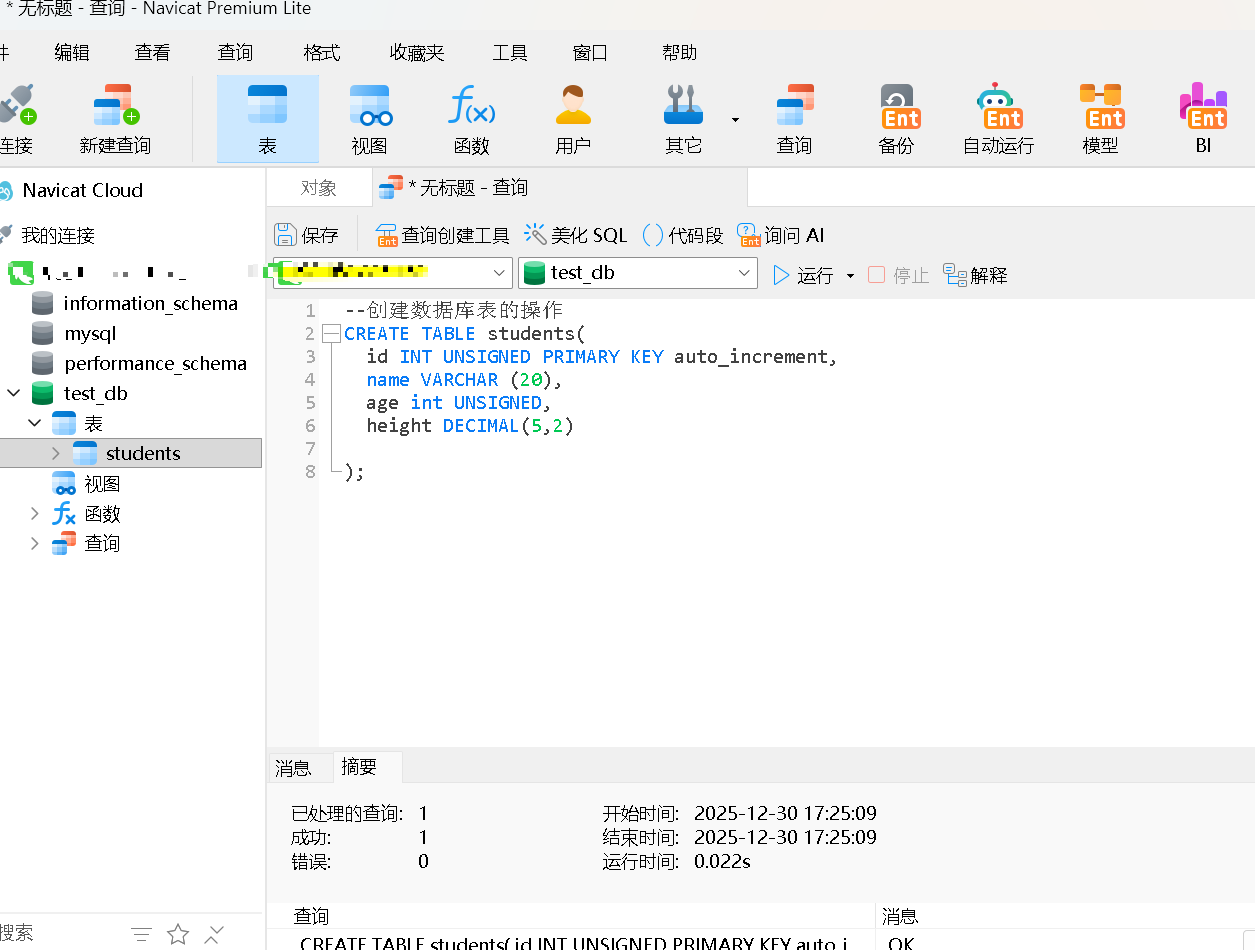
Task: Click line number 7 in the editor gutter
Action: [310, 448]
